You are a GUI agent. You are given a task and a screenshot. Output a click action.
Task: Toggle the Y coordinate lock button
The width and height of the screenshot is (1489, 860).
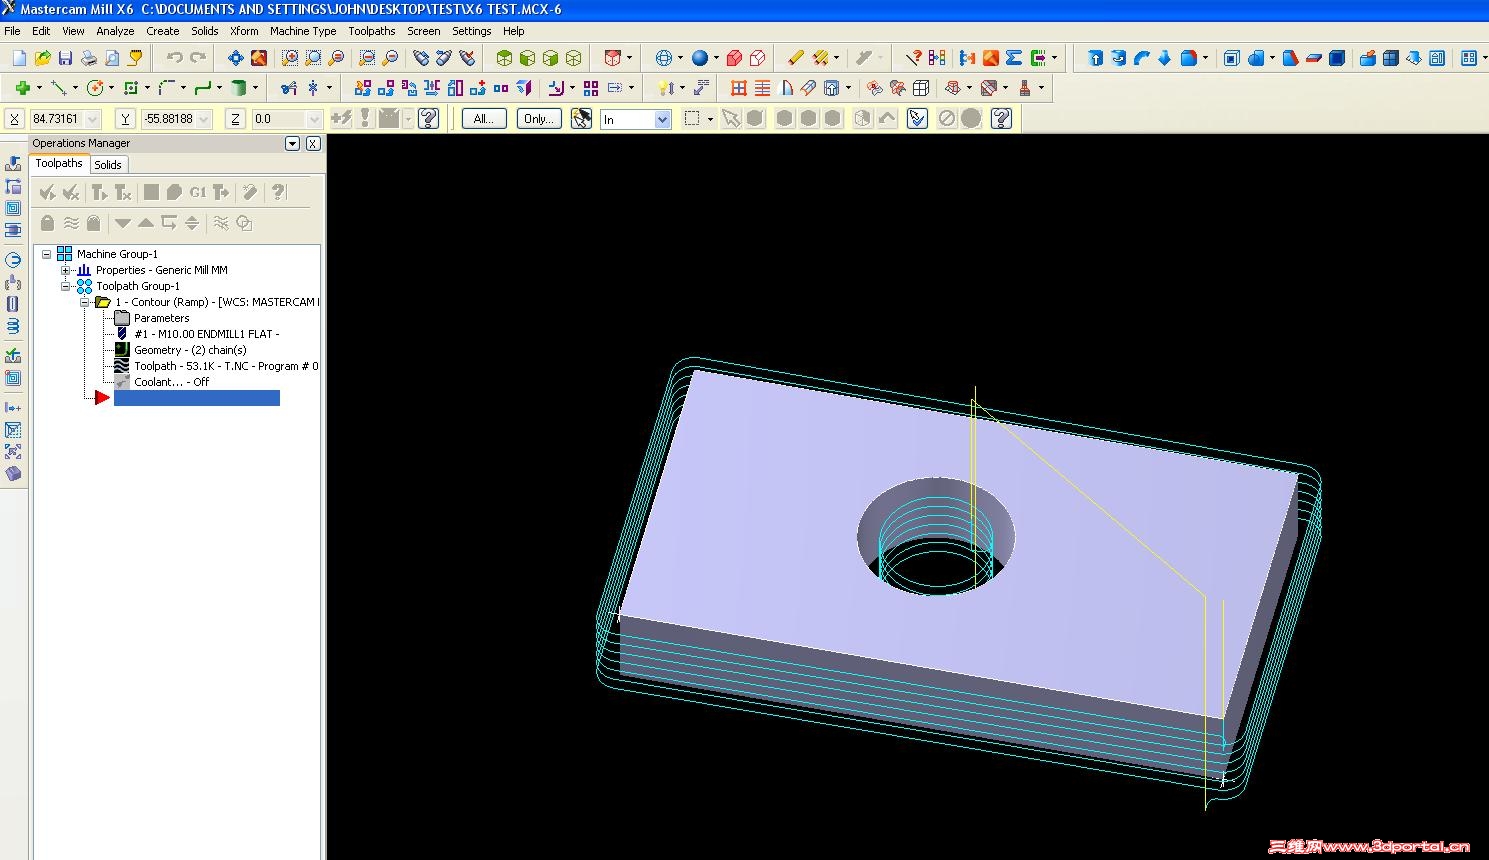click(x=125, y=119)
